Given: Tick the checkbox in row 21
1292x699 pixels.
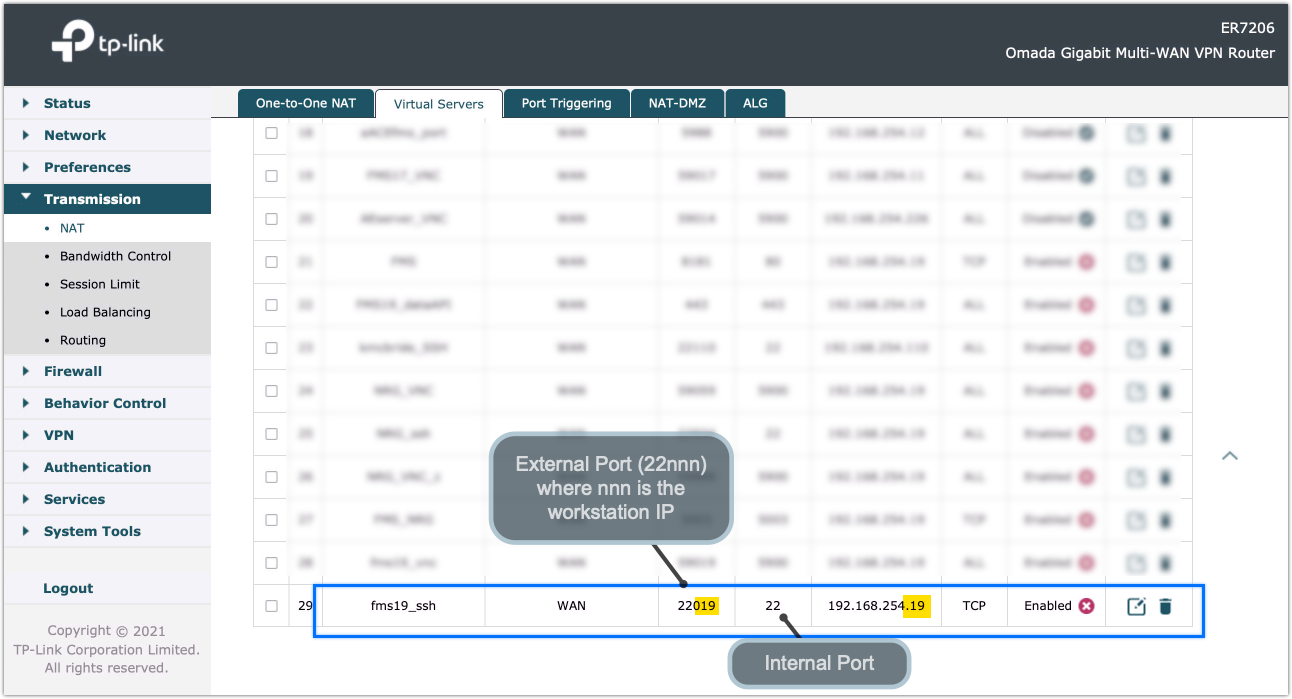Looking at the screenshot, I should (x=271, y=262).
